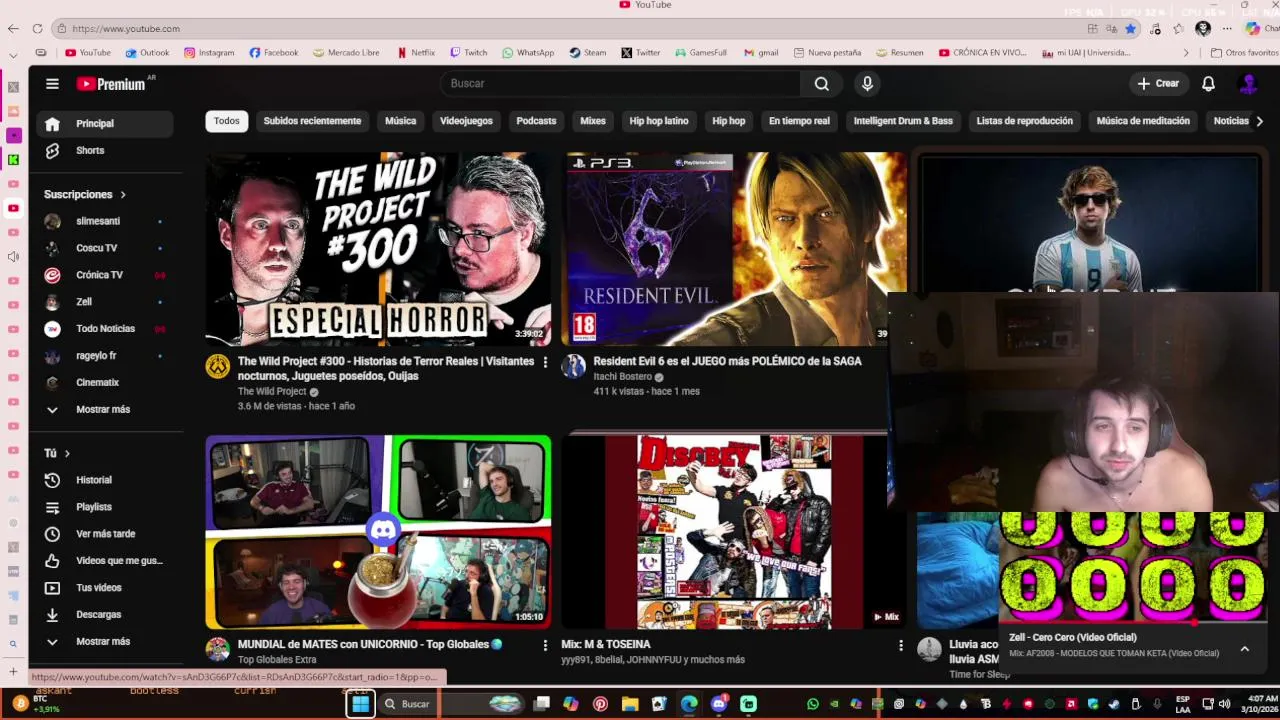Screen dimensions: 1280x720
Task: Reload the page
Action: (38, 28)
